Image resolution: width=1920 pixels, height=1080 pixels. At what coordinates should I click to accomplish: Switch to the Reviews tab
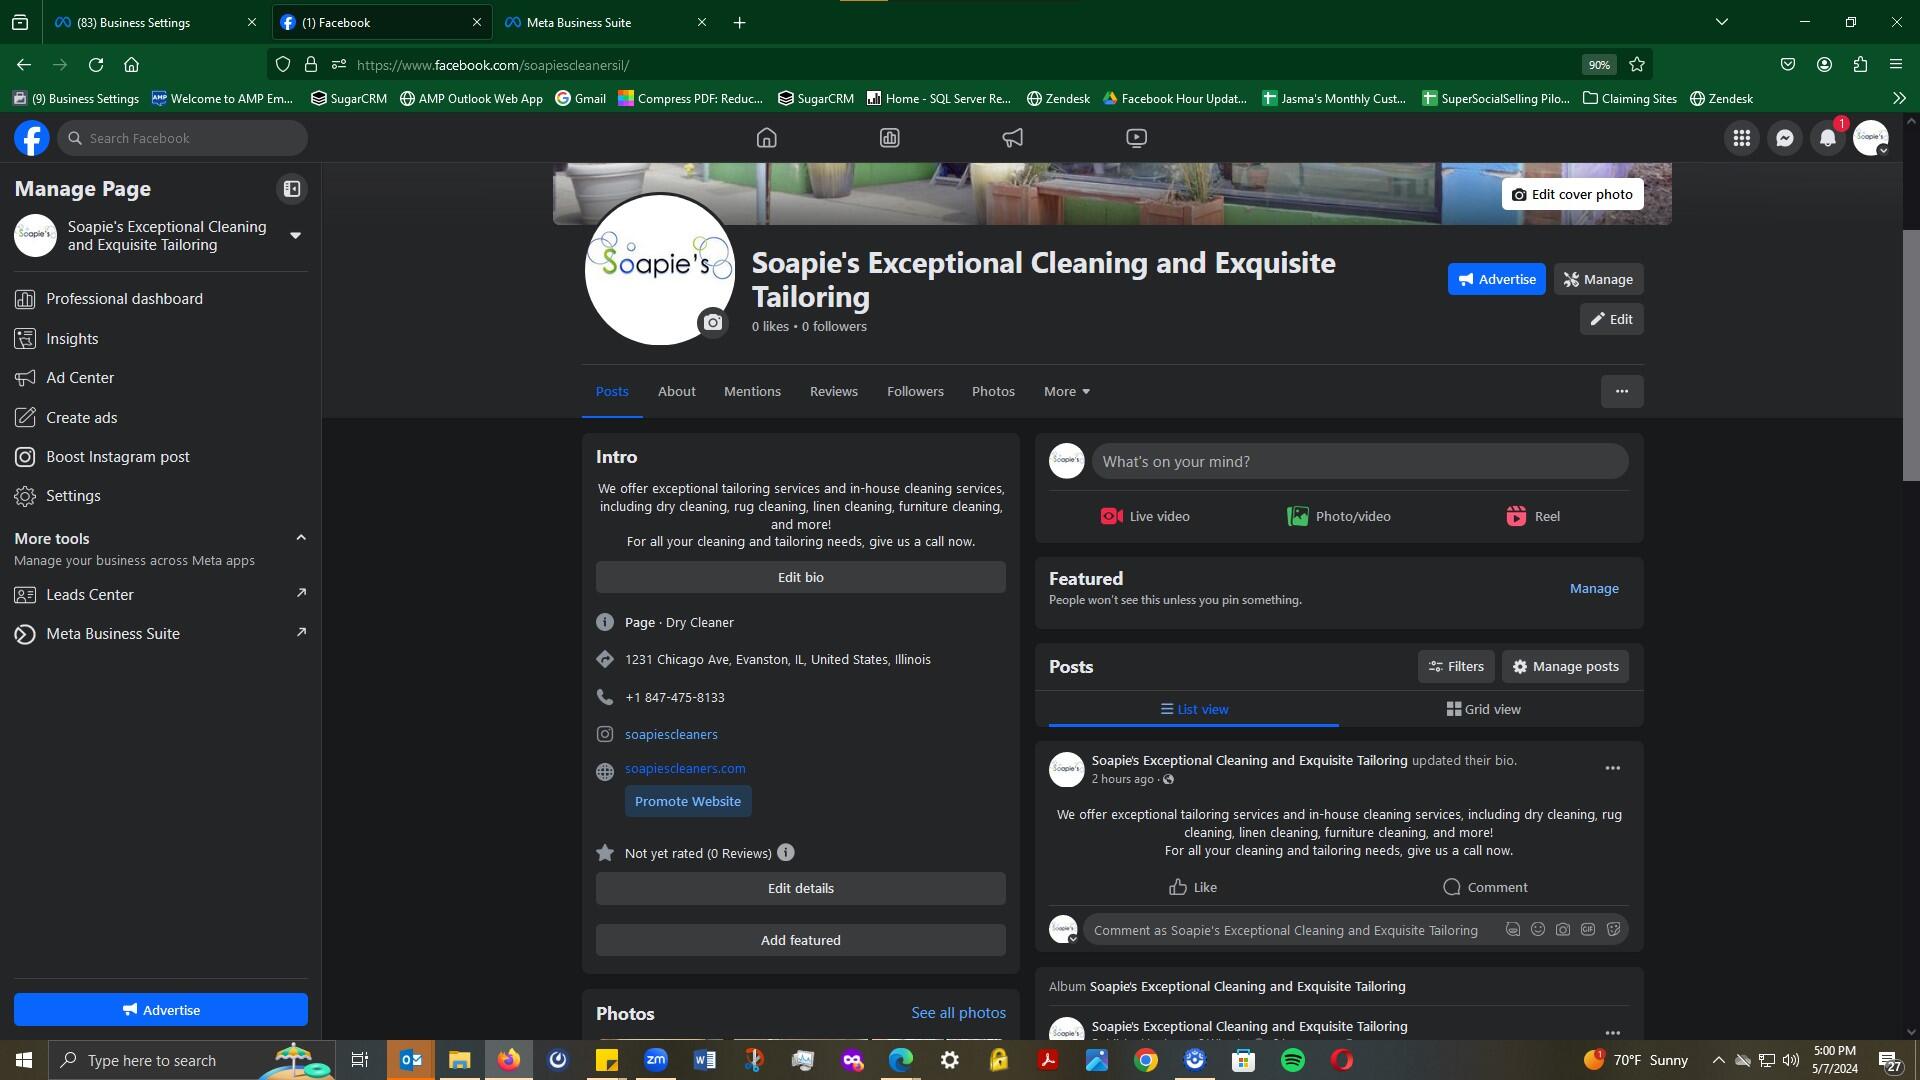click(x=833, y=391)
